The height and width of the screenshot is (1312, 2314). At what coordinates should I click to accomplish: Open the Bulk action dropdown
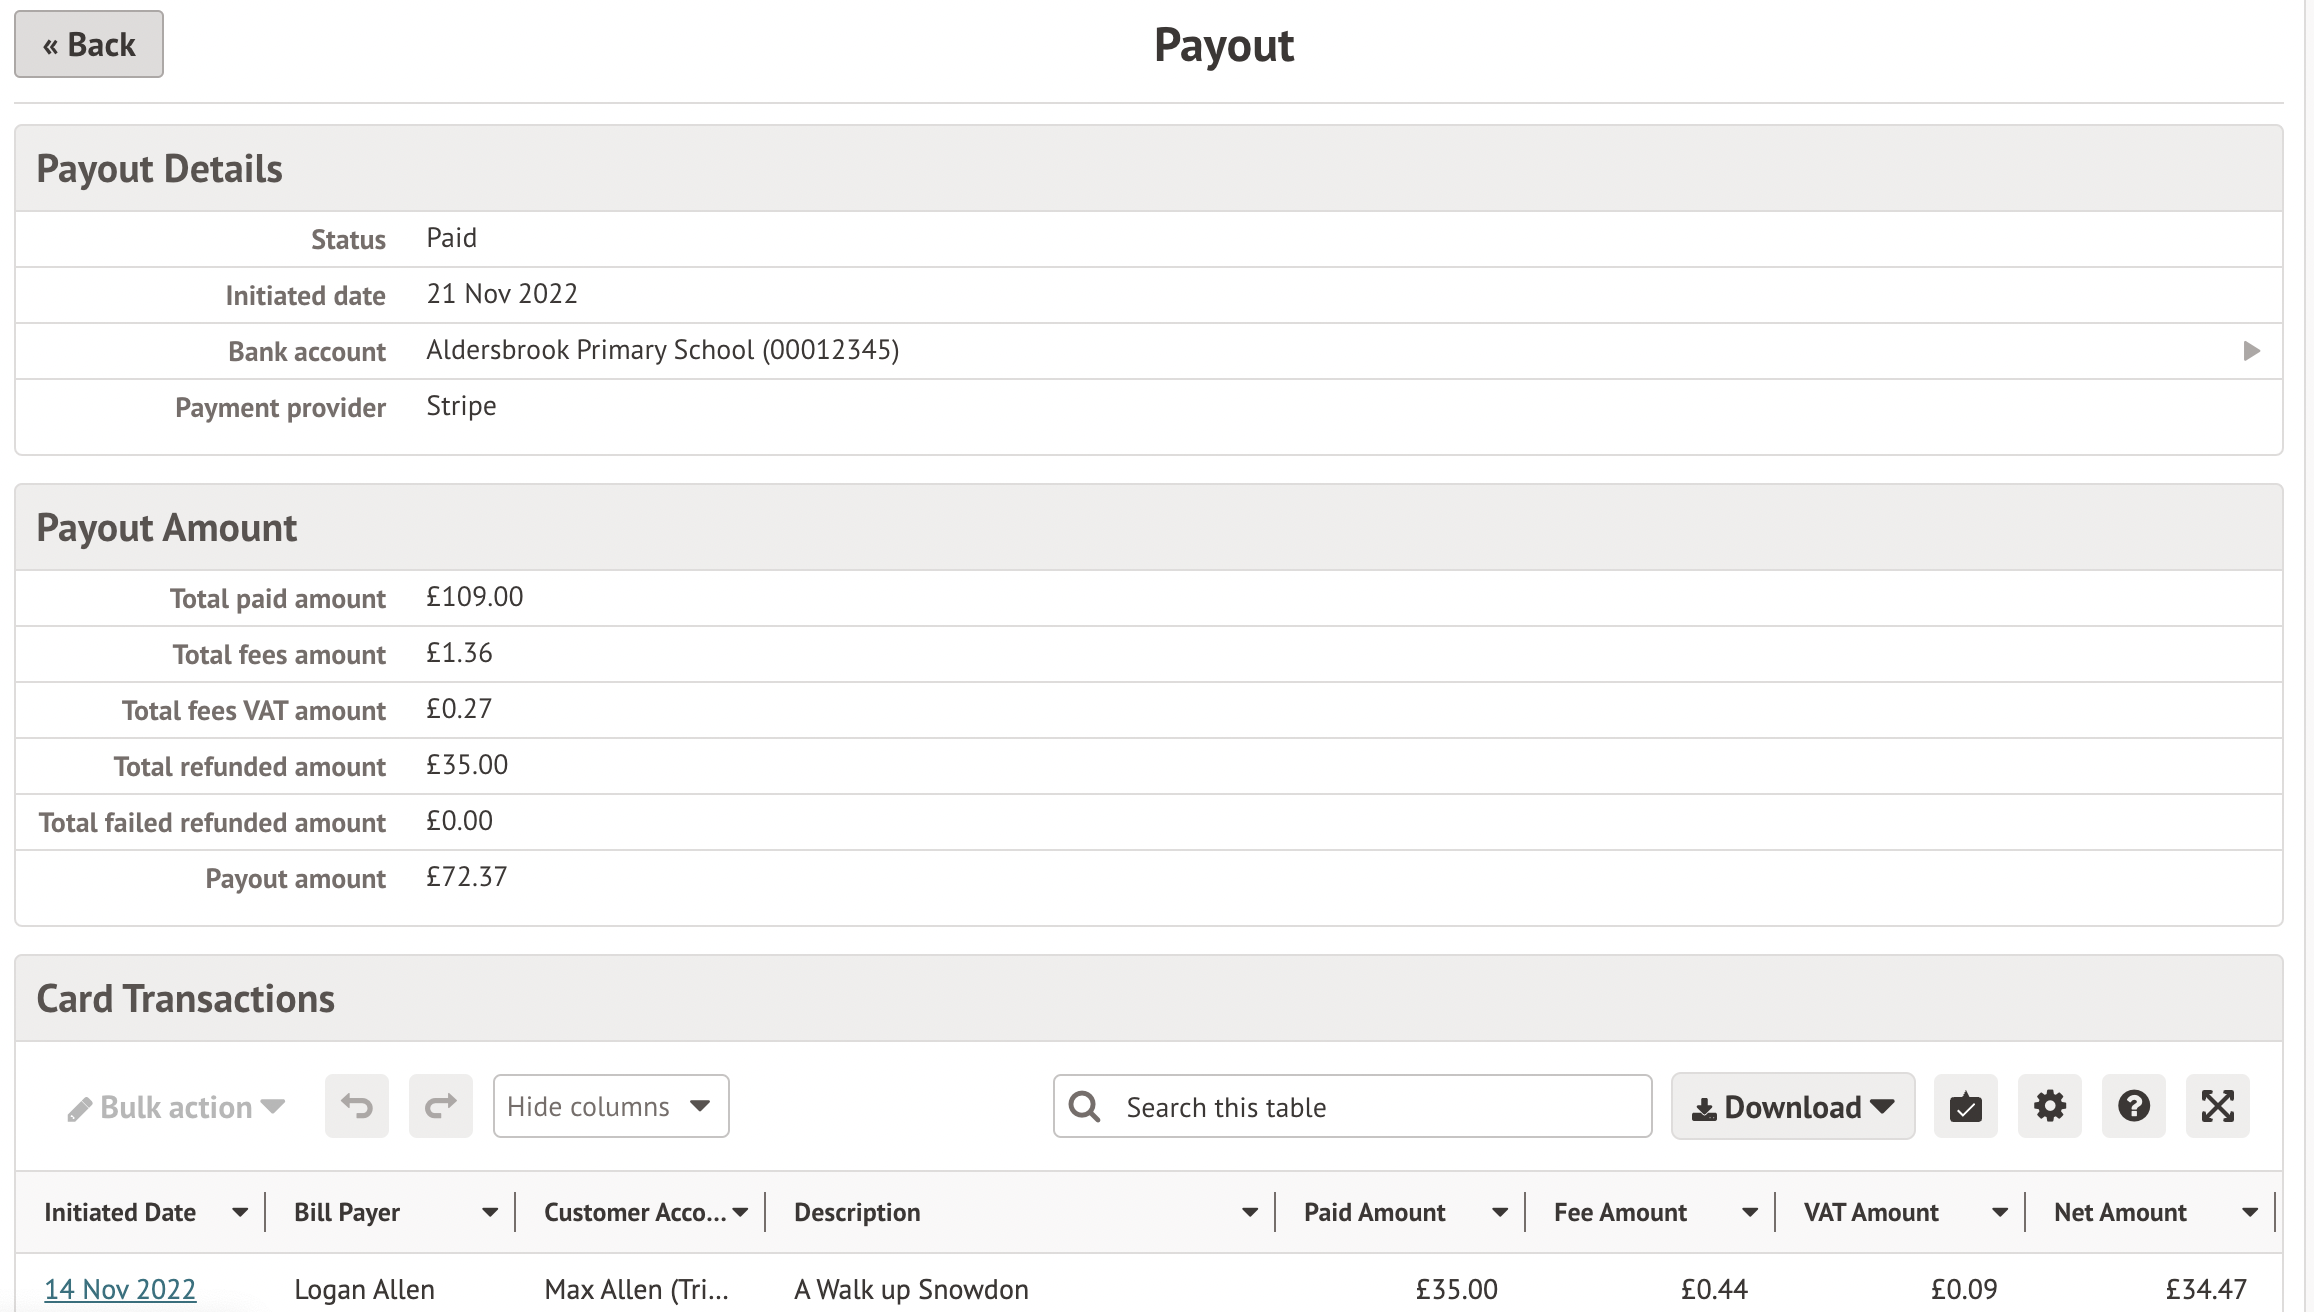pos(176,1107)
